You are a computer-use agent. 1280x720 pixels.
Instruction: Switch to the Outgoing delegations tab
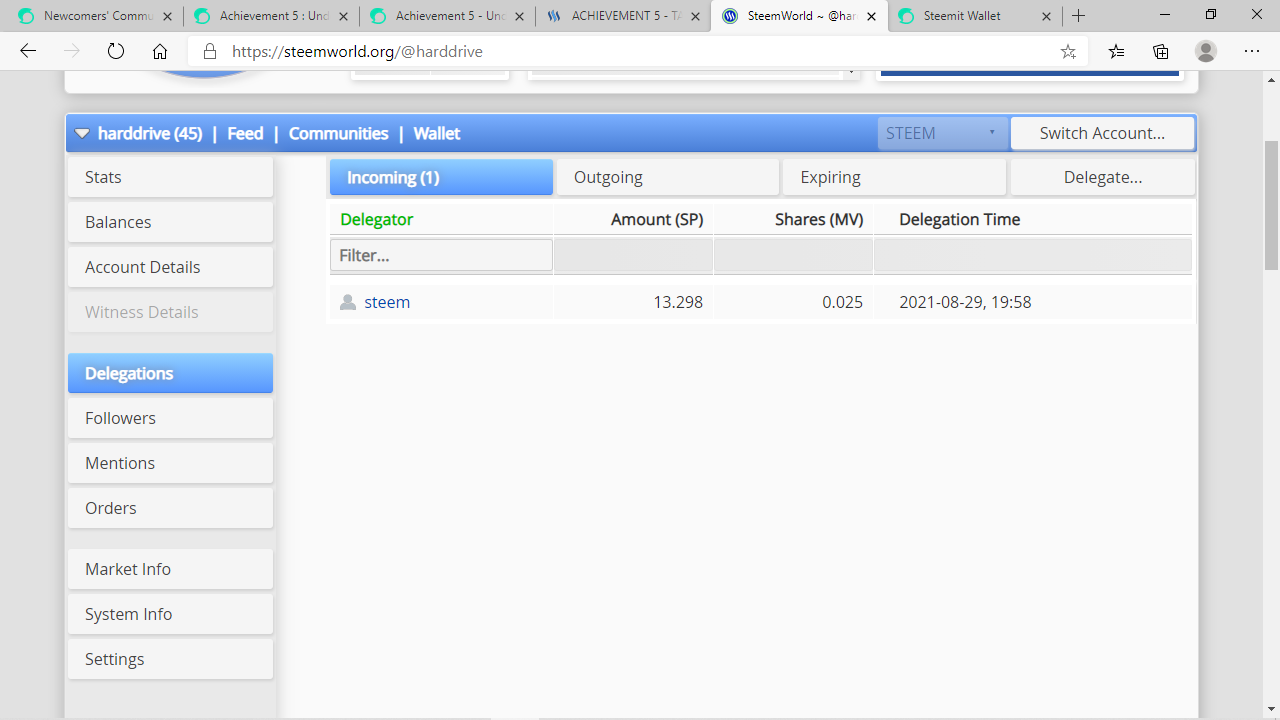(666, 177)
